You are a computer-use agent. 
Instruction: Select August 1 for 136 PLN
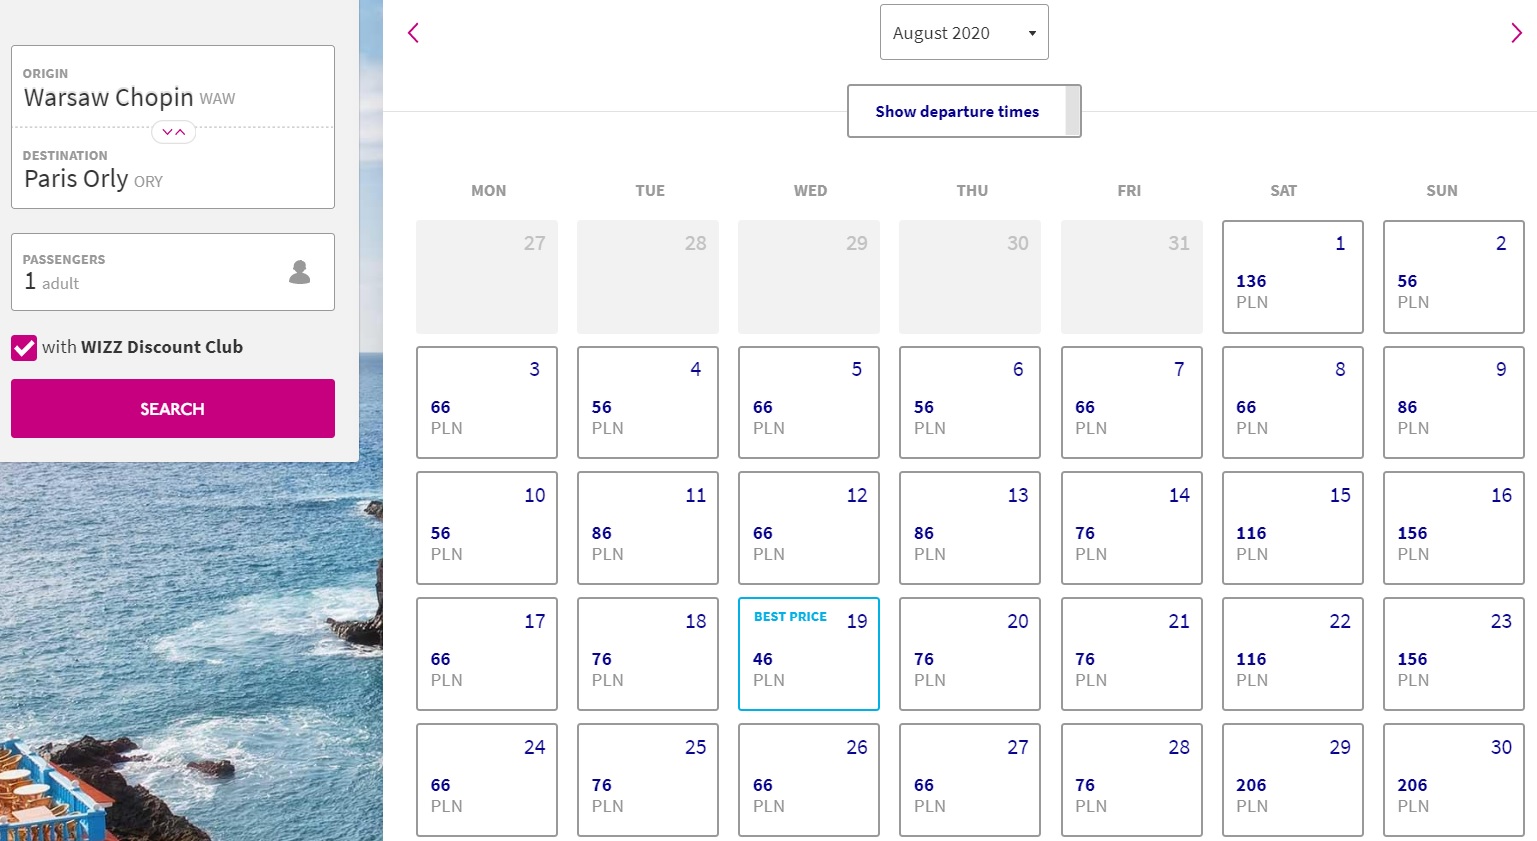[1292, 277]
